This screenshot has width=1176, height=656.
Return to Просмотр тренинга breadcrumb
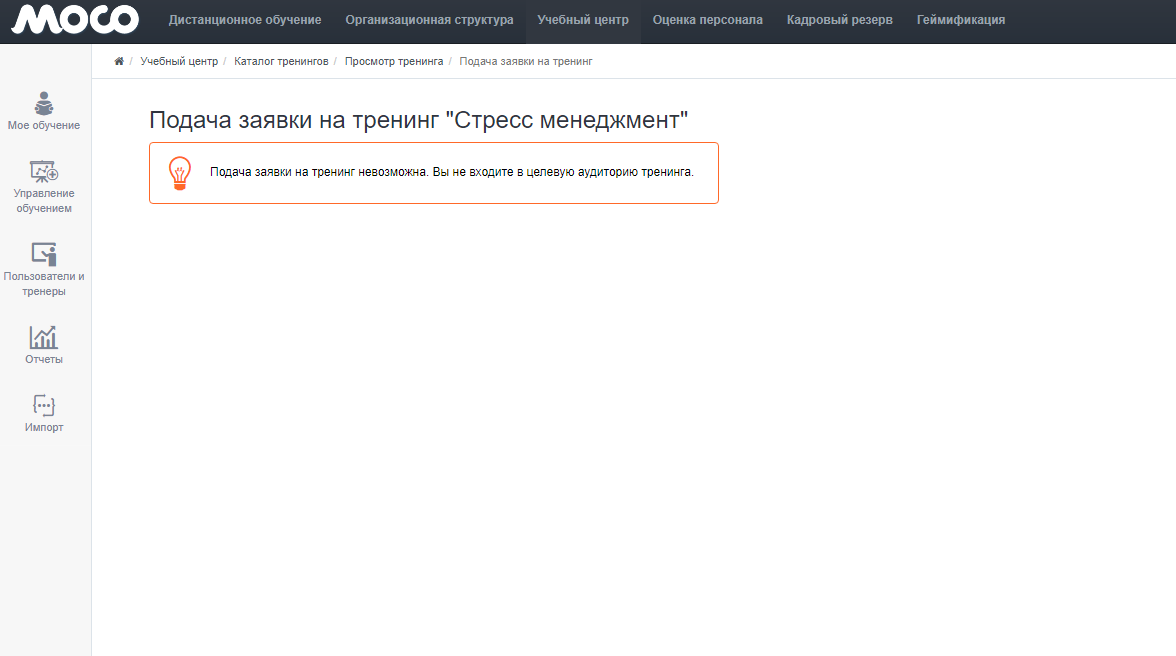[x=394, y=61]
